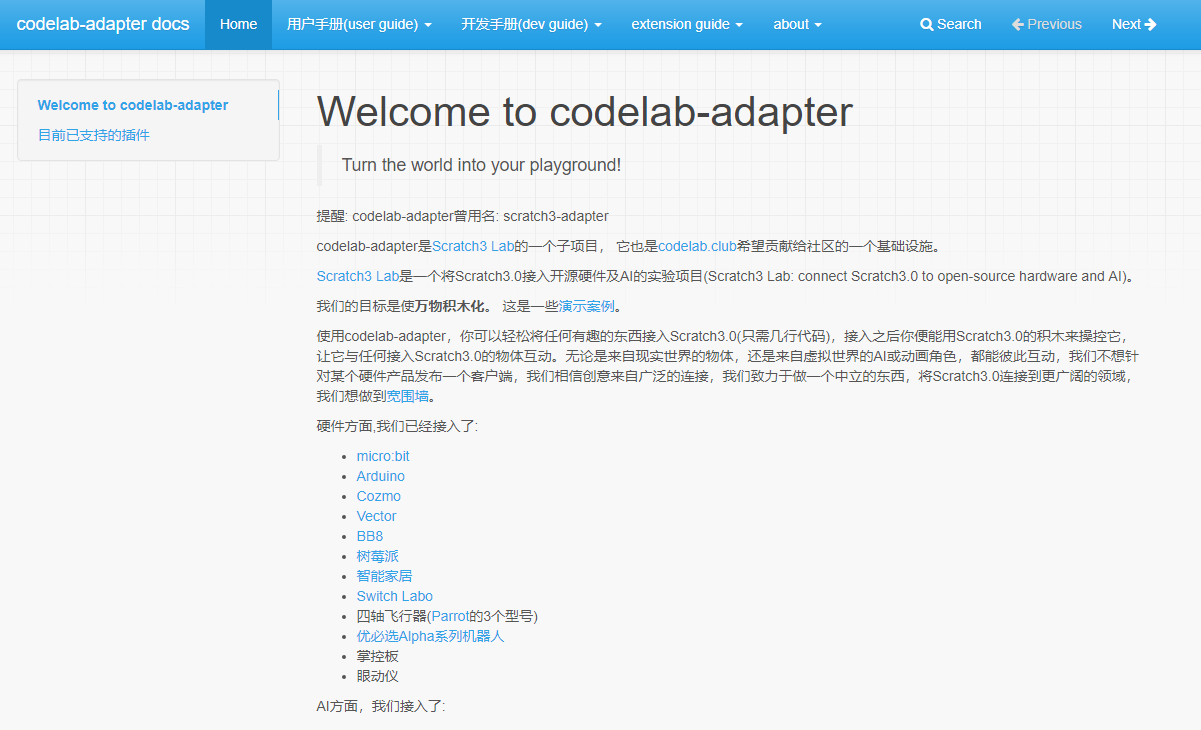Click the Search magnifier icon
Viewport: 1201px width, 730px height.
tap(926, 24)
